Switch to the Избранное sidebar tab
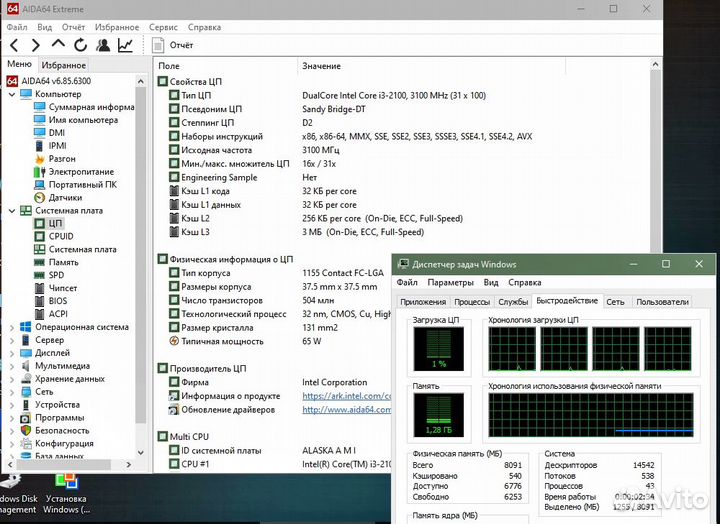 (x=63, y=65)
